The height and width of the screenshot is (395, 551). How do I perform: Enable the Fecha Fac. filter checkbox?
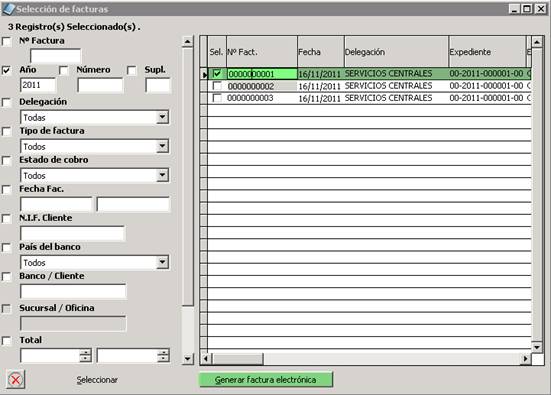click(x=6, y=190)
